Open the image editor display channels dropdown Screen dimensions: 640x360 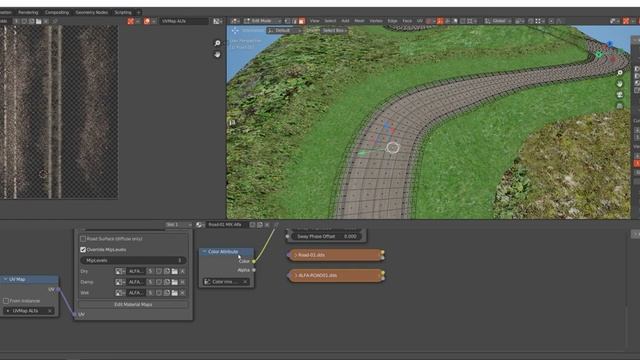pyautogui.click(x=218, y=21)
